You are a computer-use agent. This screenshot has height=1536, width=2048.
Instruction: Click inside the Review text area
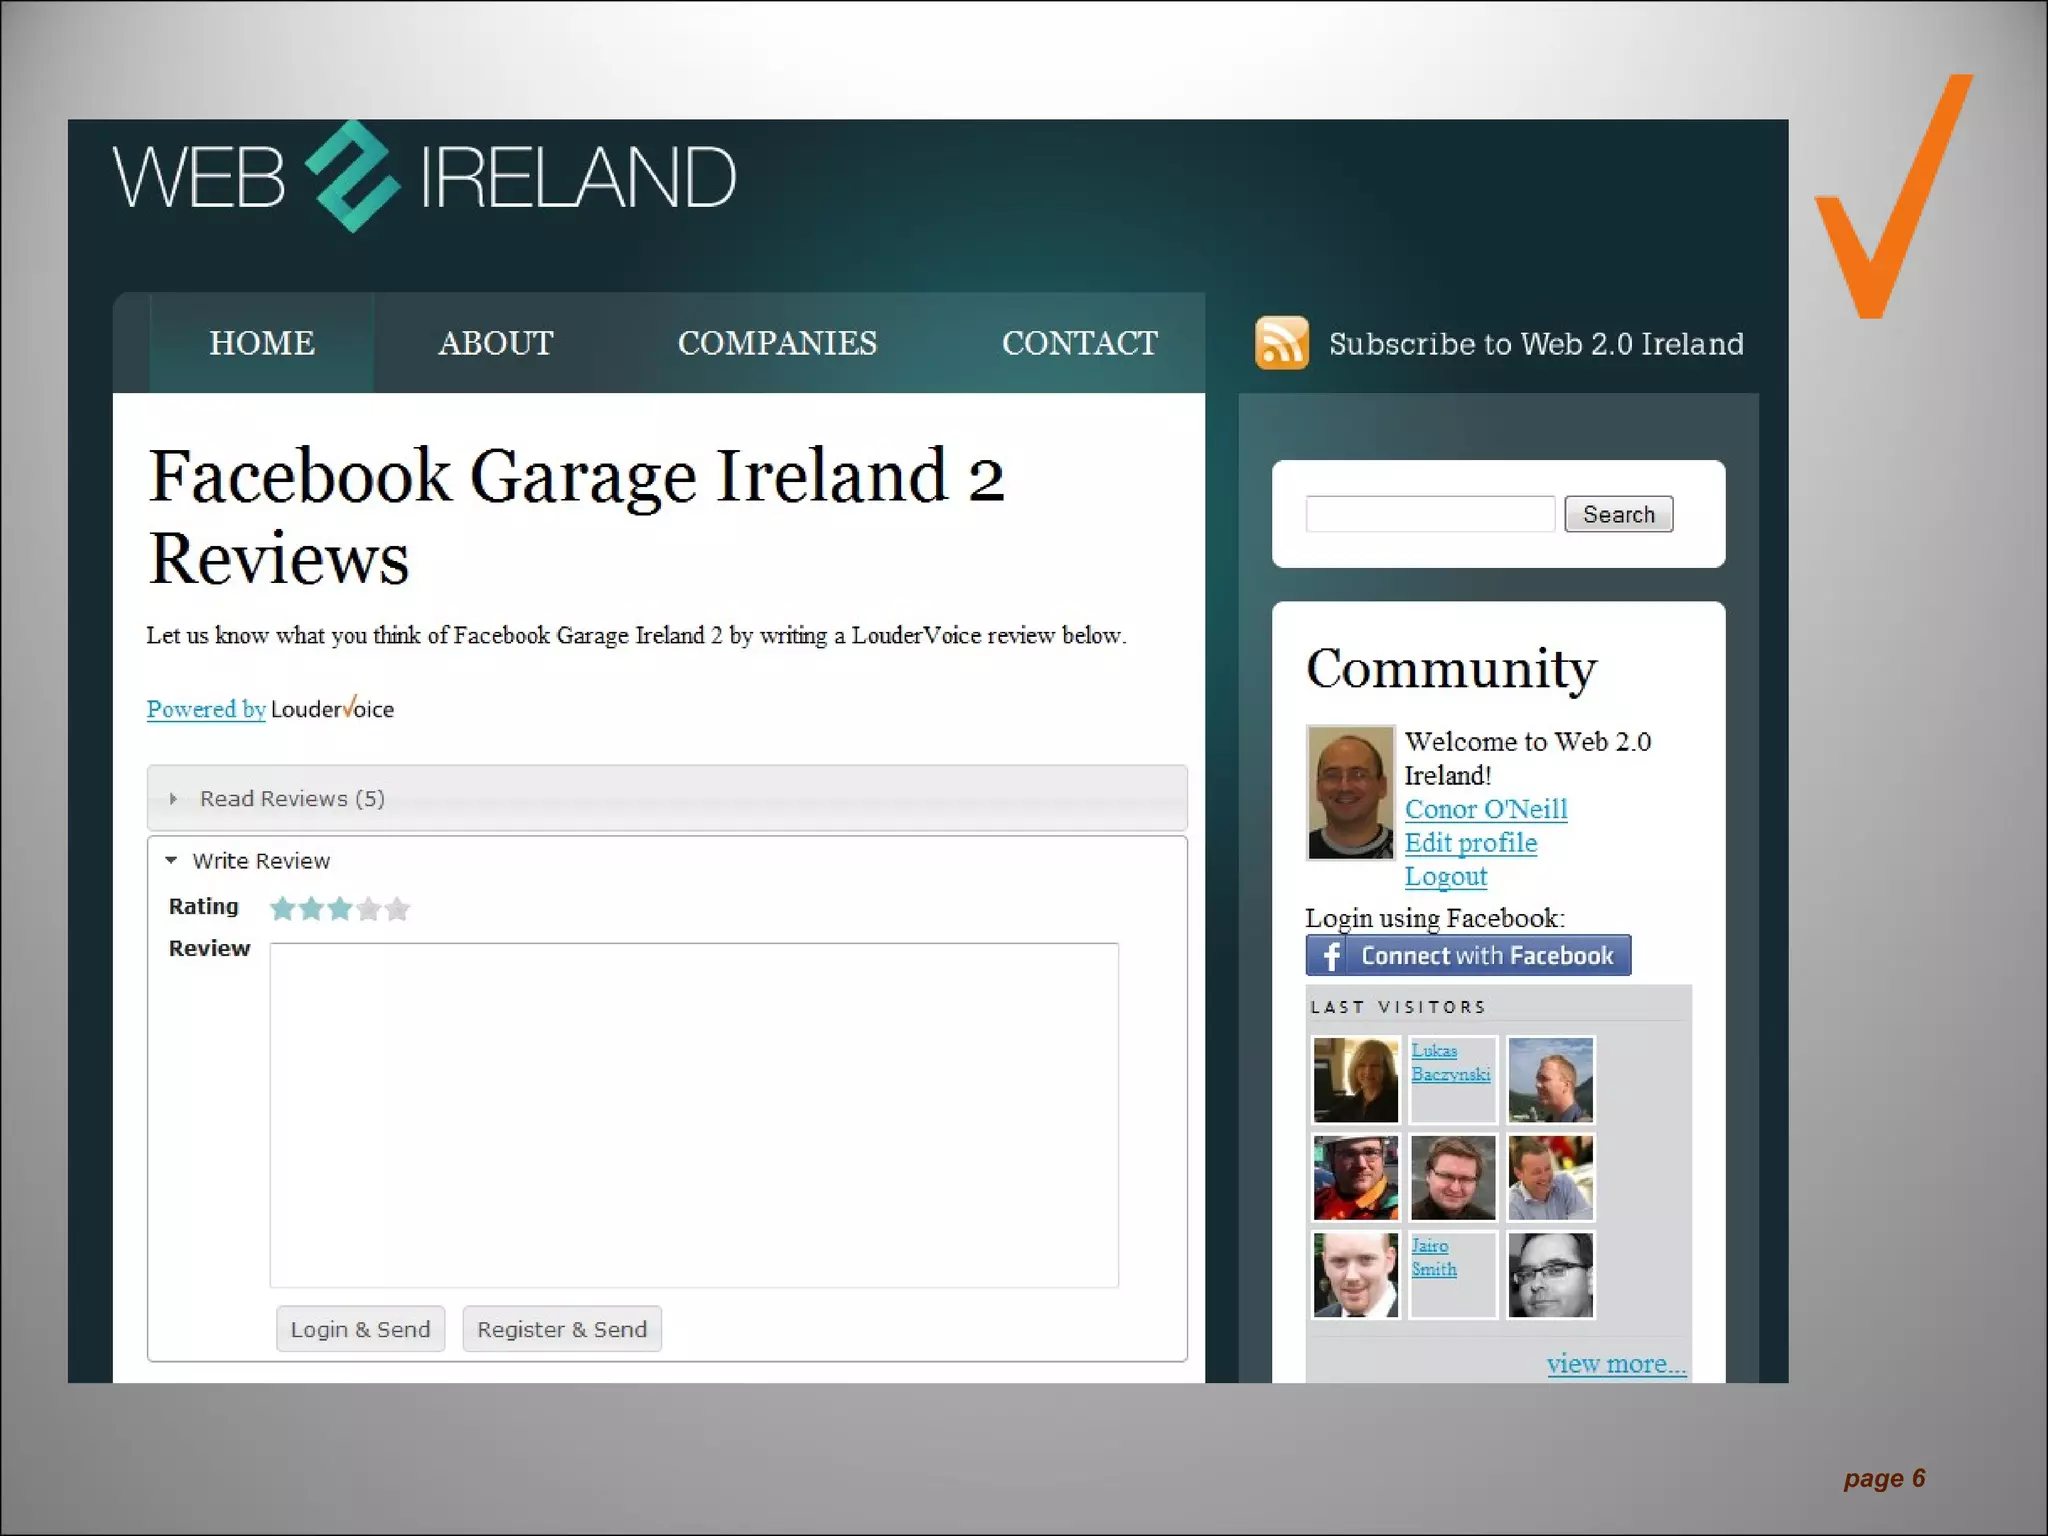coord(693,1114)
